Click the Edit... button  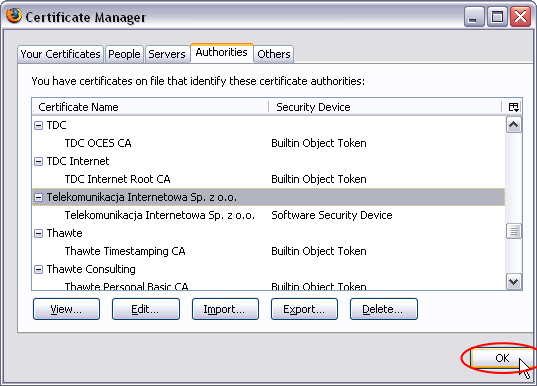pos(146,309)
